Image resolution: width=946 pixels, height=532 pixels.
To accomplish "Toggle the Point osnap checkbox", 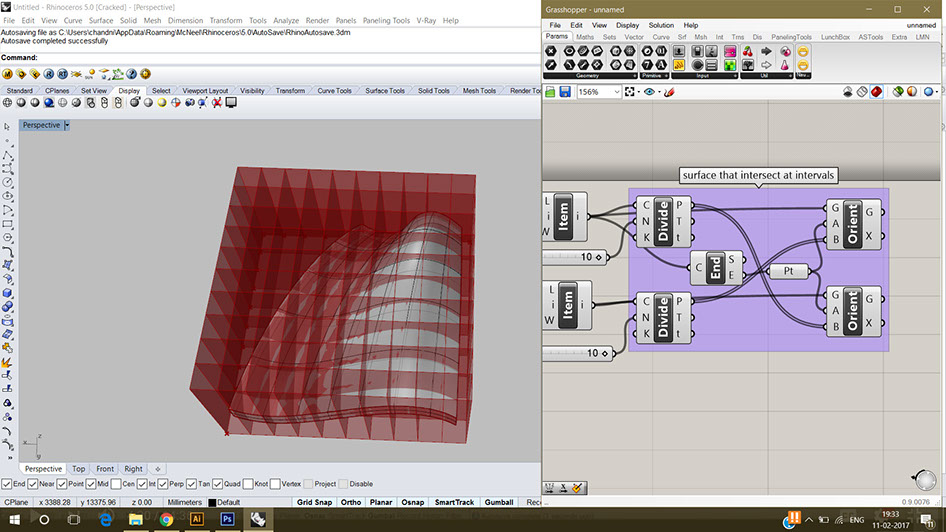I will pos(62,484).
